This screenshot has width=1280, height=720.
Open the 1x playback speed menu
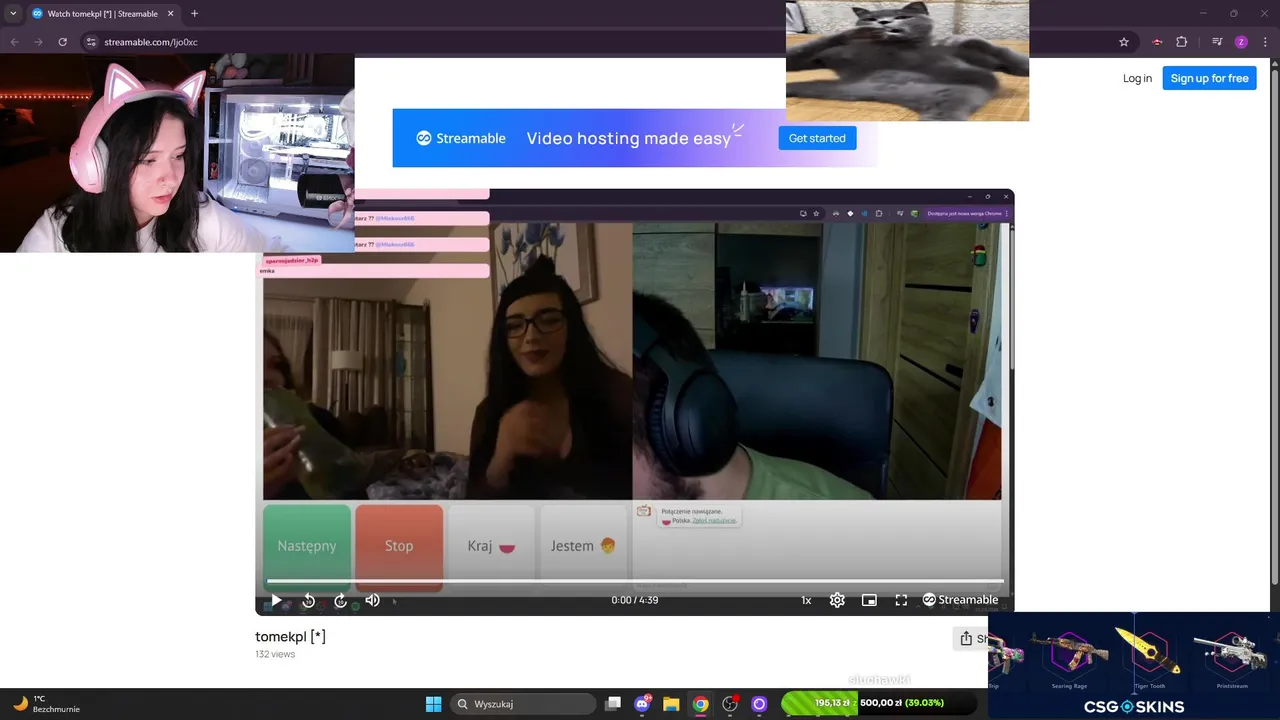point(806,600)
